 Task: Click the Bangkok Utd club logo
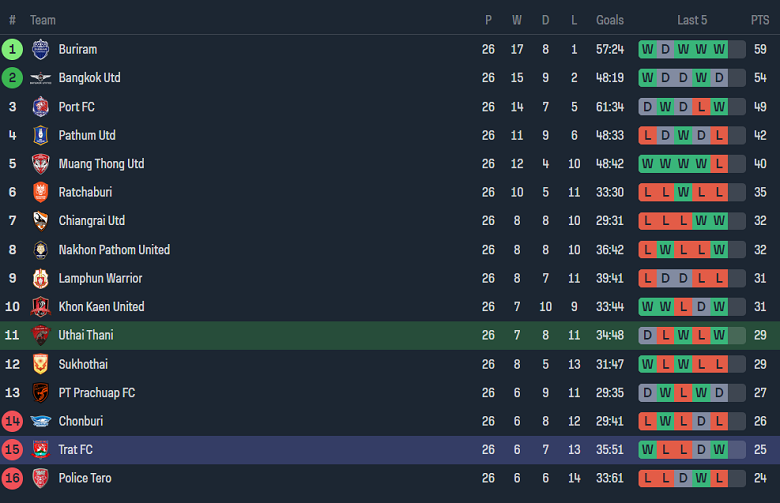[x=40, y=78]
